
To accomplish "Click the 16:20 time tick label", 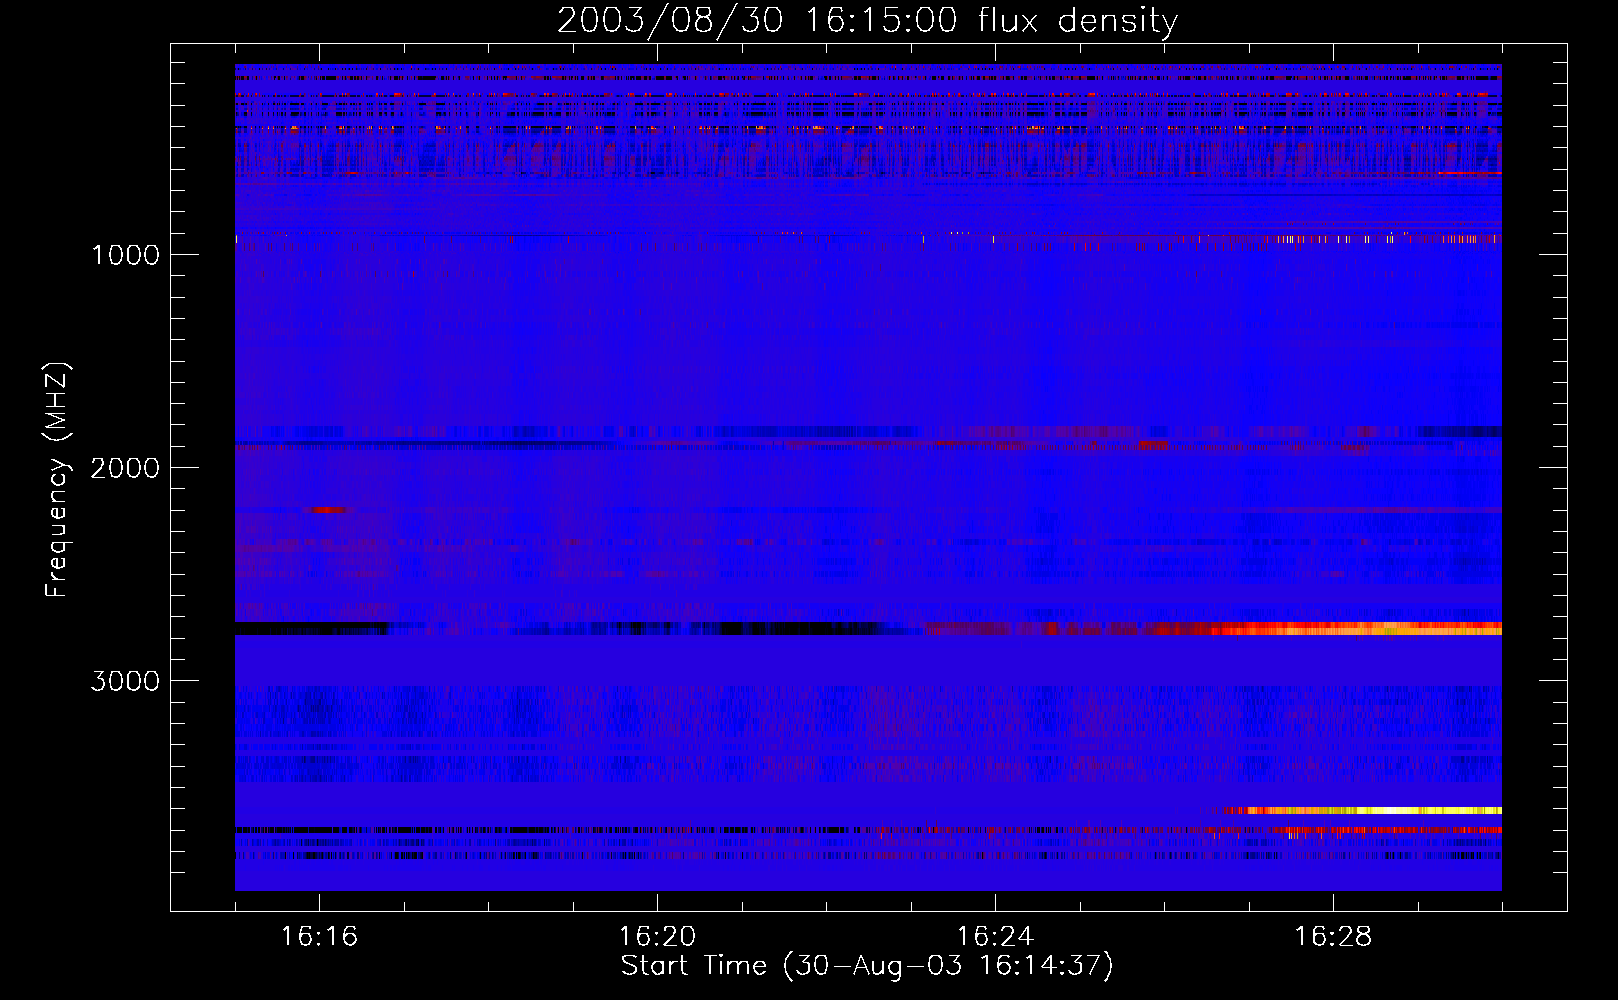I will pos(657,936).
